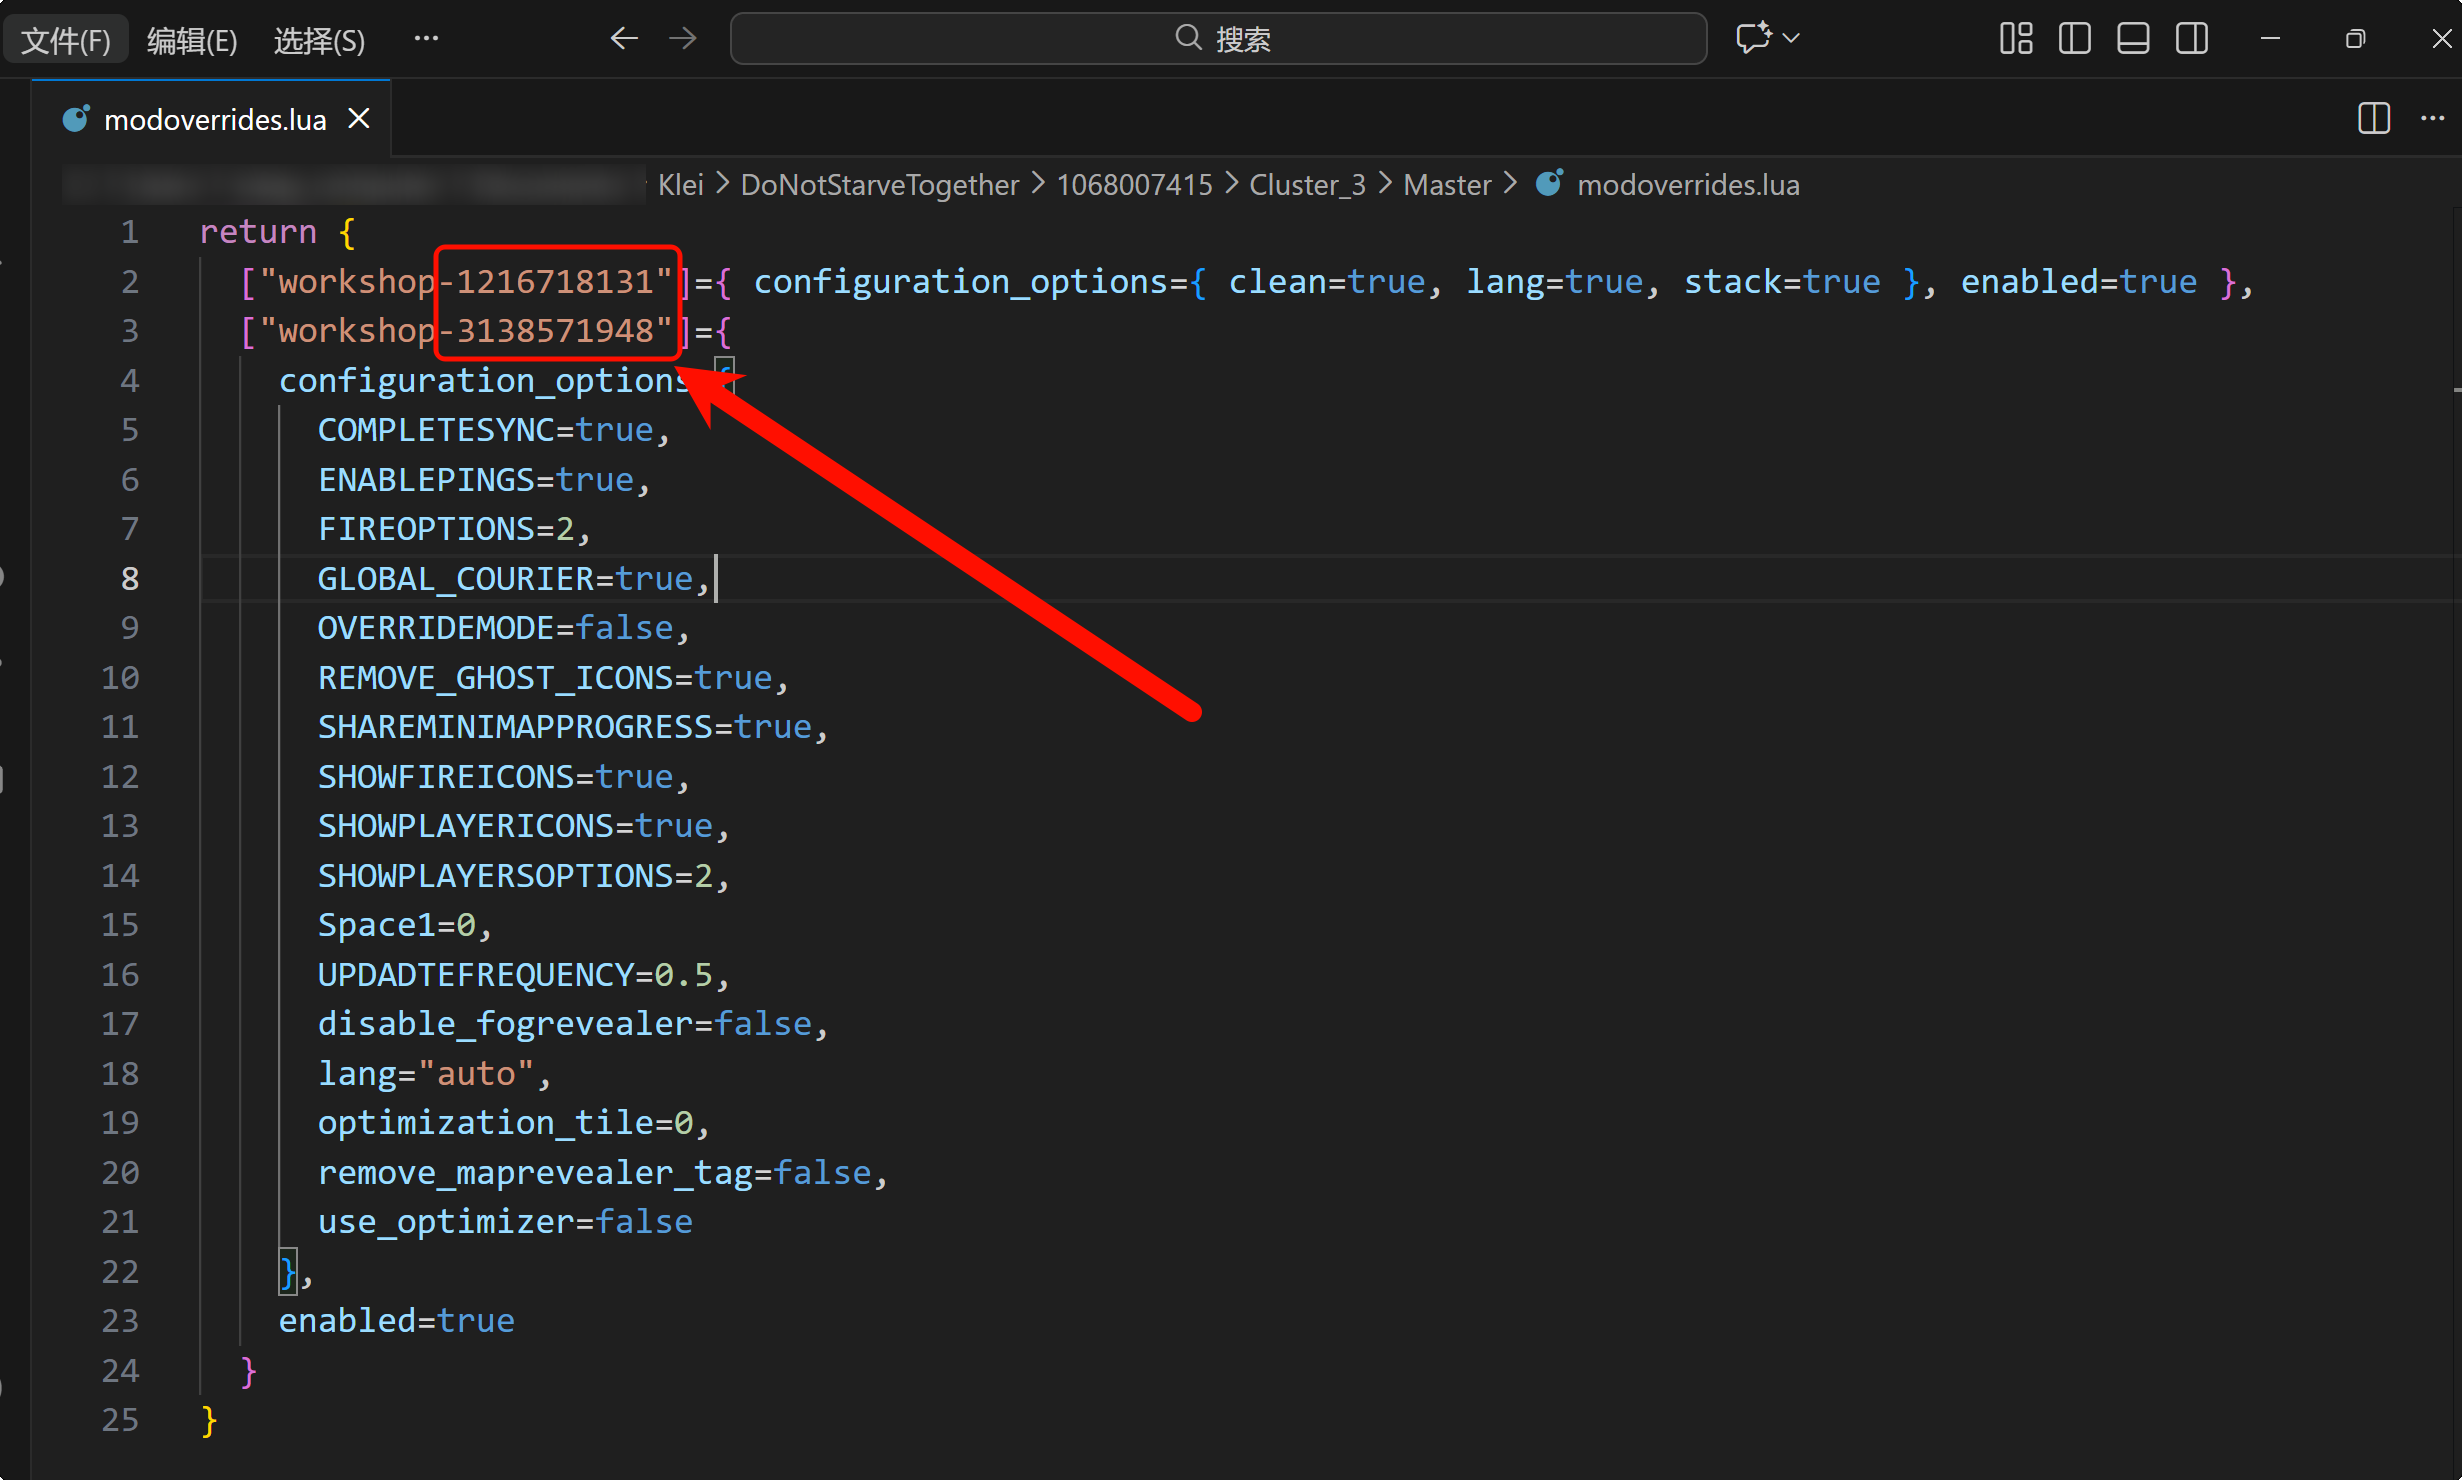Open the 选择(S) menu

click(x=319, y=40)
